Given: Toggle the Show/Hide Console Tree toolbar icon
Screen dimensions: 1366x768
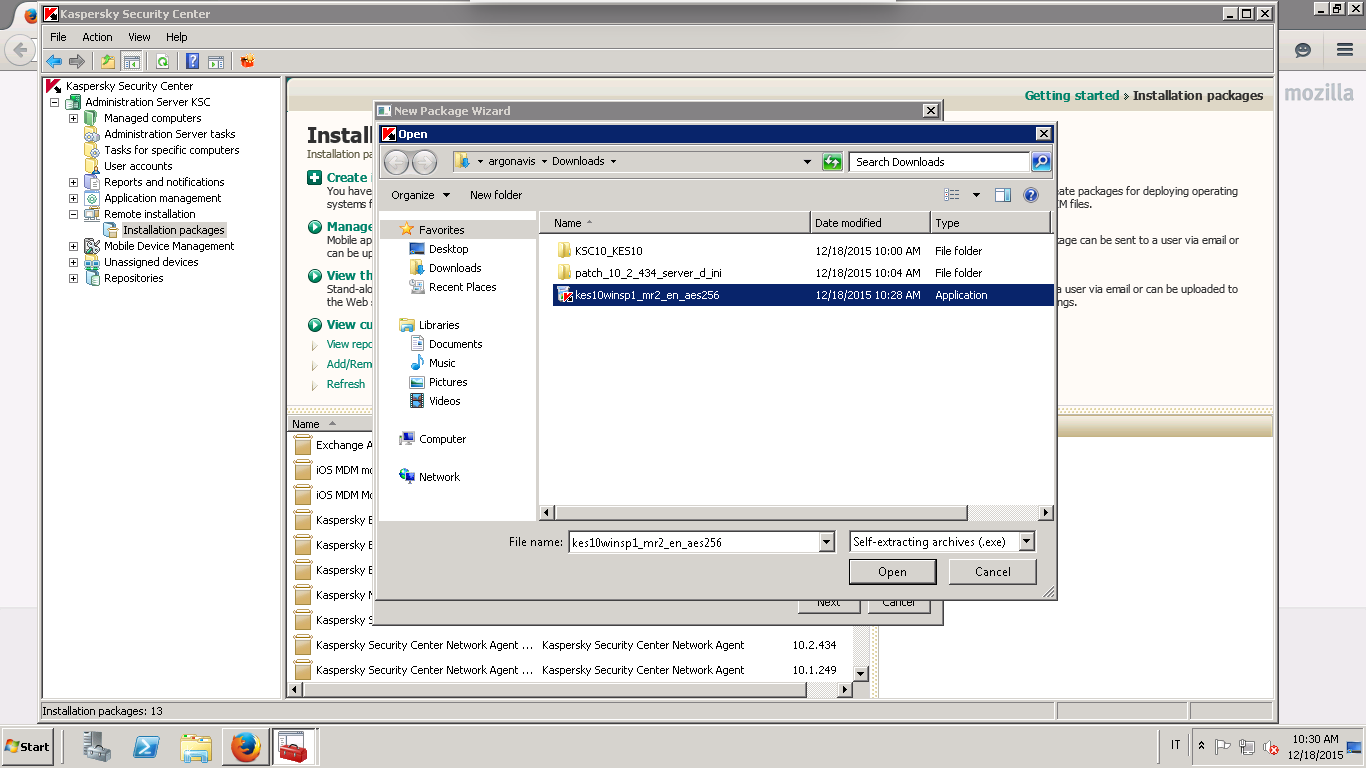Looking at the screenshot, I should [131, 61].
